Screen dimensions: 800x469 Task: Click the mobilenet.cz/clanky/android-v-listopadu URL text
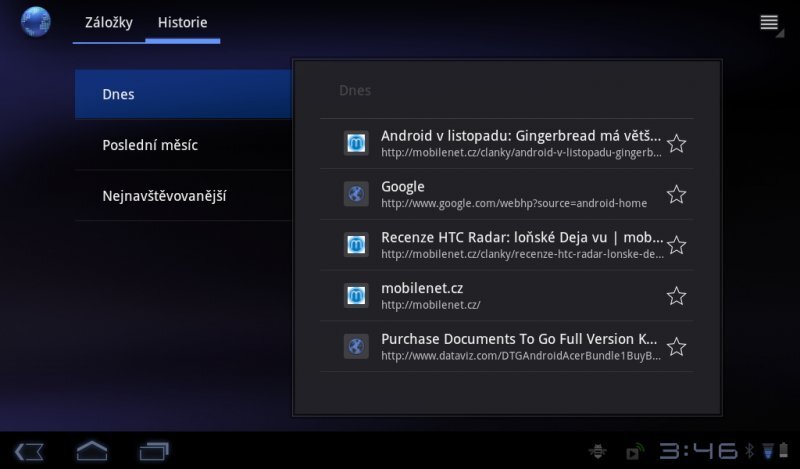(x=521, y=153)
